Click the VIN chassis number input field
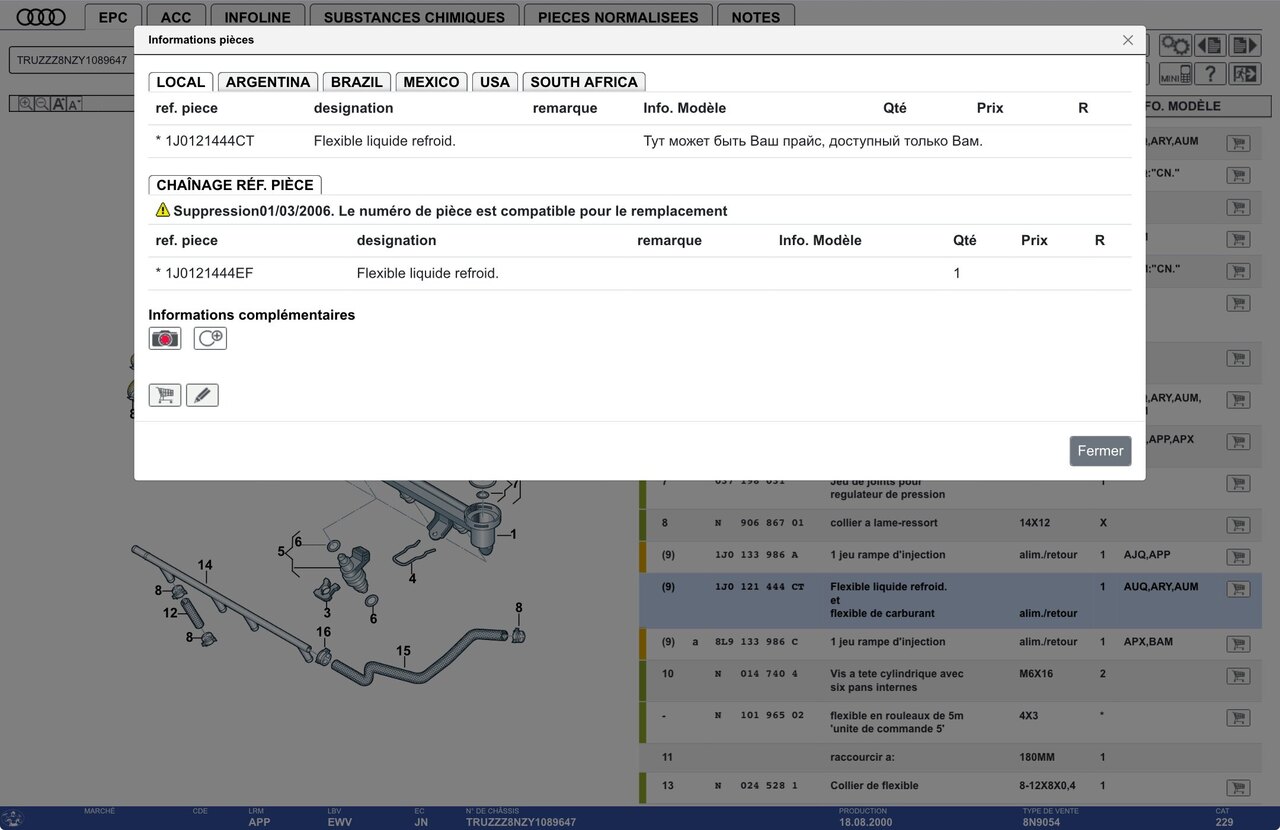Screen dimensions: 1280x830 (72, 60)
